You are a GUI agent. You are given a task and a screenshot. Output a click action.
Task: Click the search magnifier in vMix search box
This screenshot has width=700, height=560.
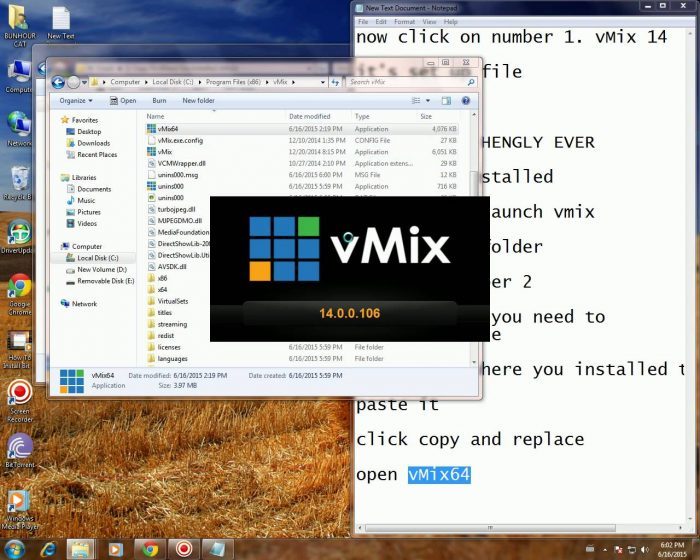(x=471, y=82)
